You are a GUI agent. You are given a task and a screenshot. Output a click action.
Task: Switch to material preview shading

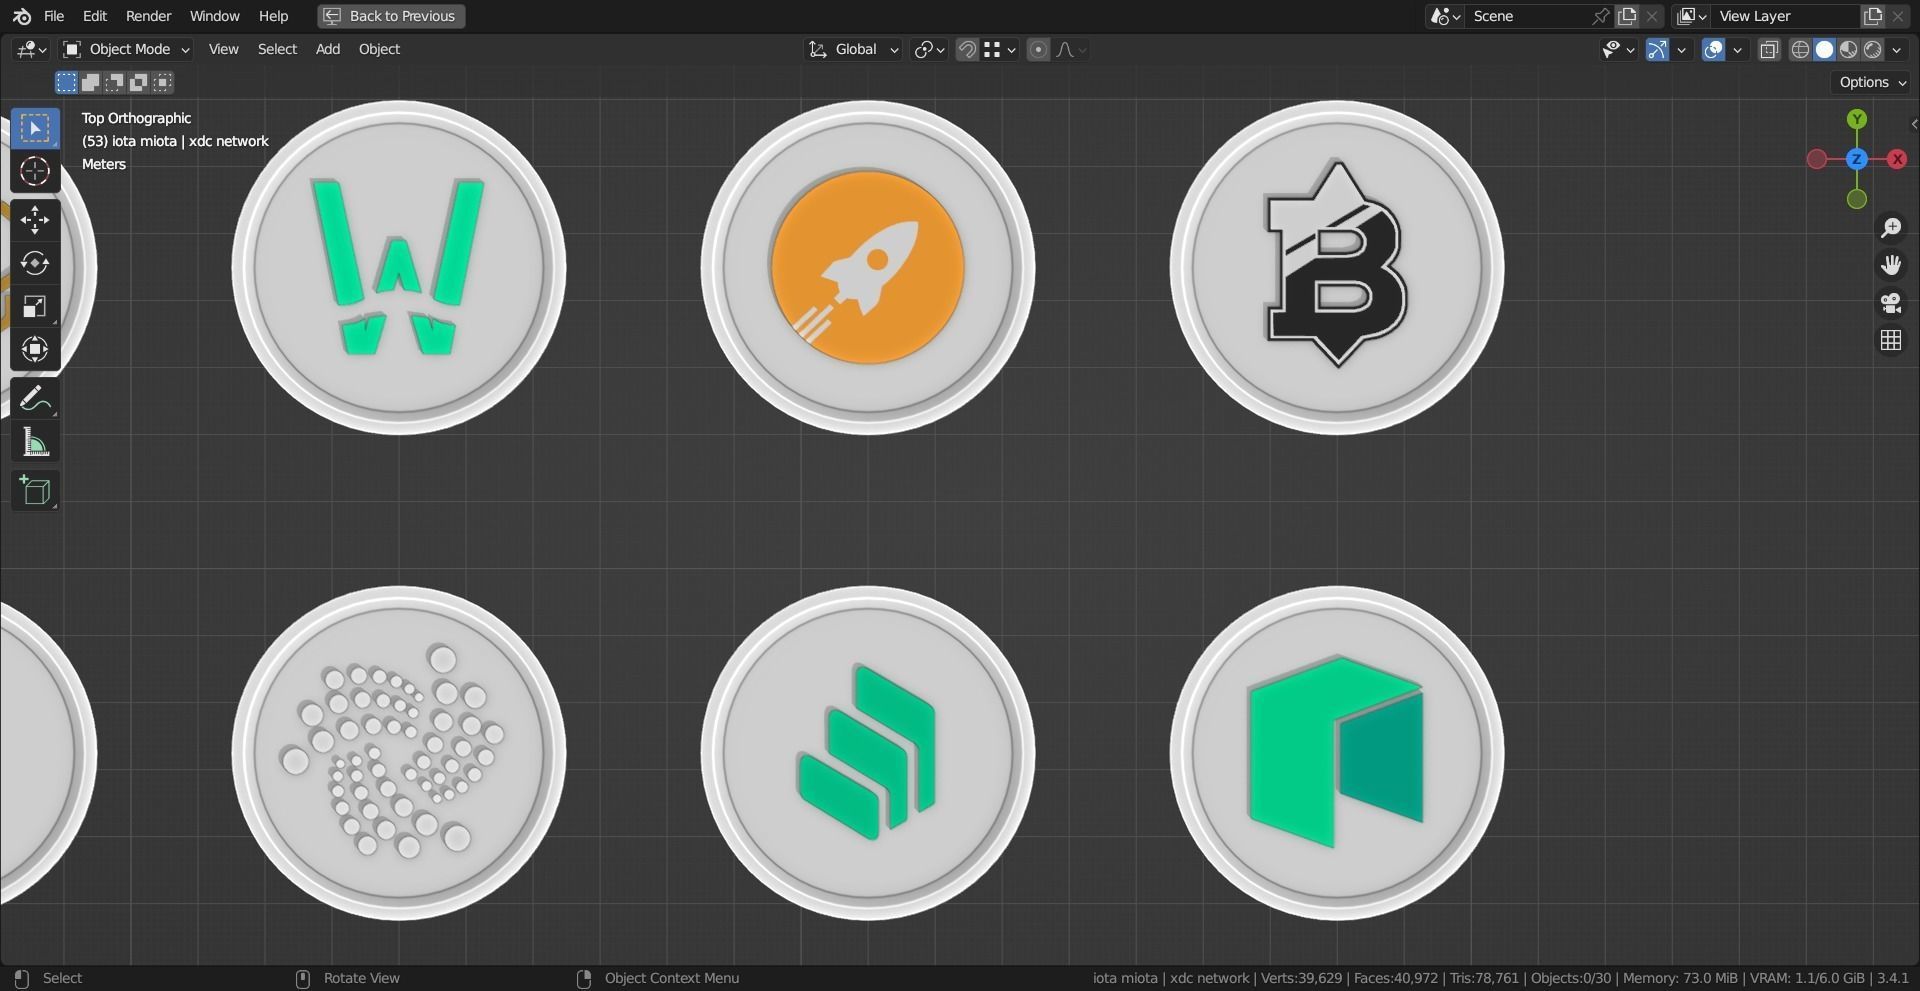[x=1848, y=49]
